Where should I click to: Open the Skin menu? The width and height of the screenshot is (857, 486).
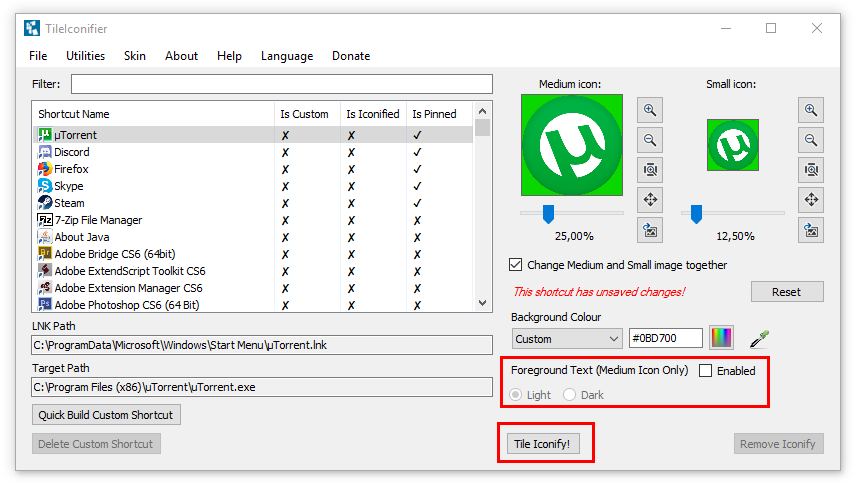[x=134, y=56]
